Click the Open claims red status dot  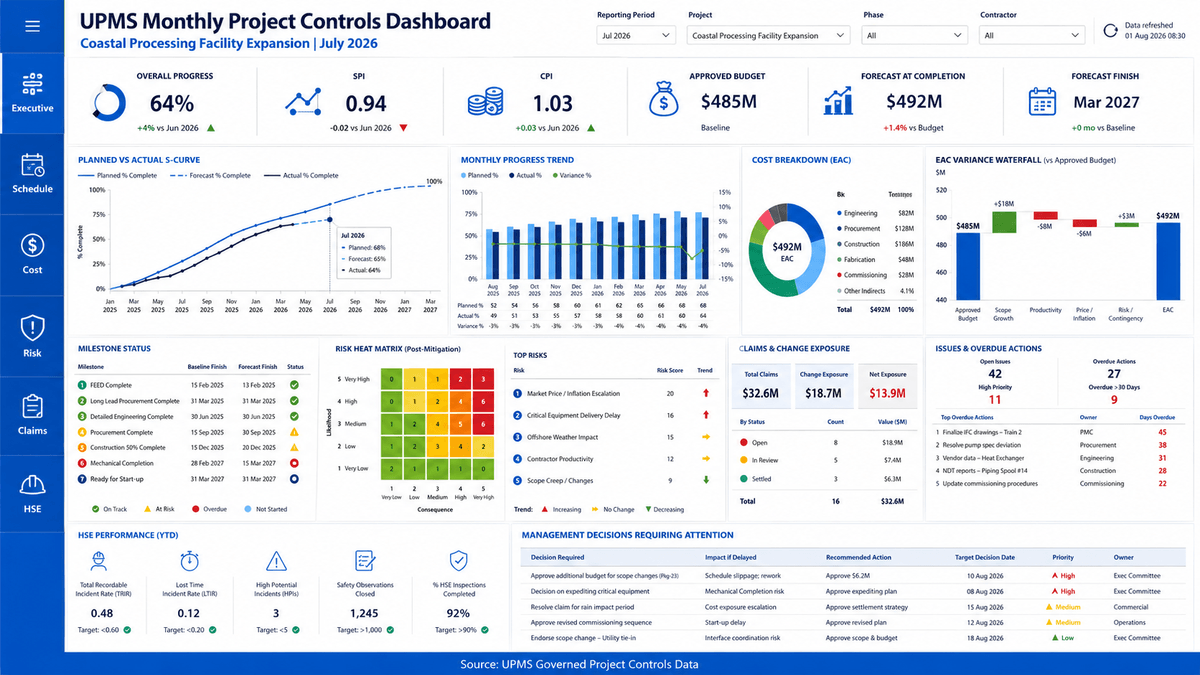click(743, 441)
